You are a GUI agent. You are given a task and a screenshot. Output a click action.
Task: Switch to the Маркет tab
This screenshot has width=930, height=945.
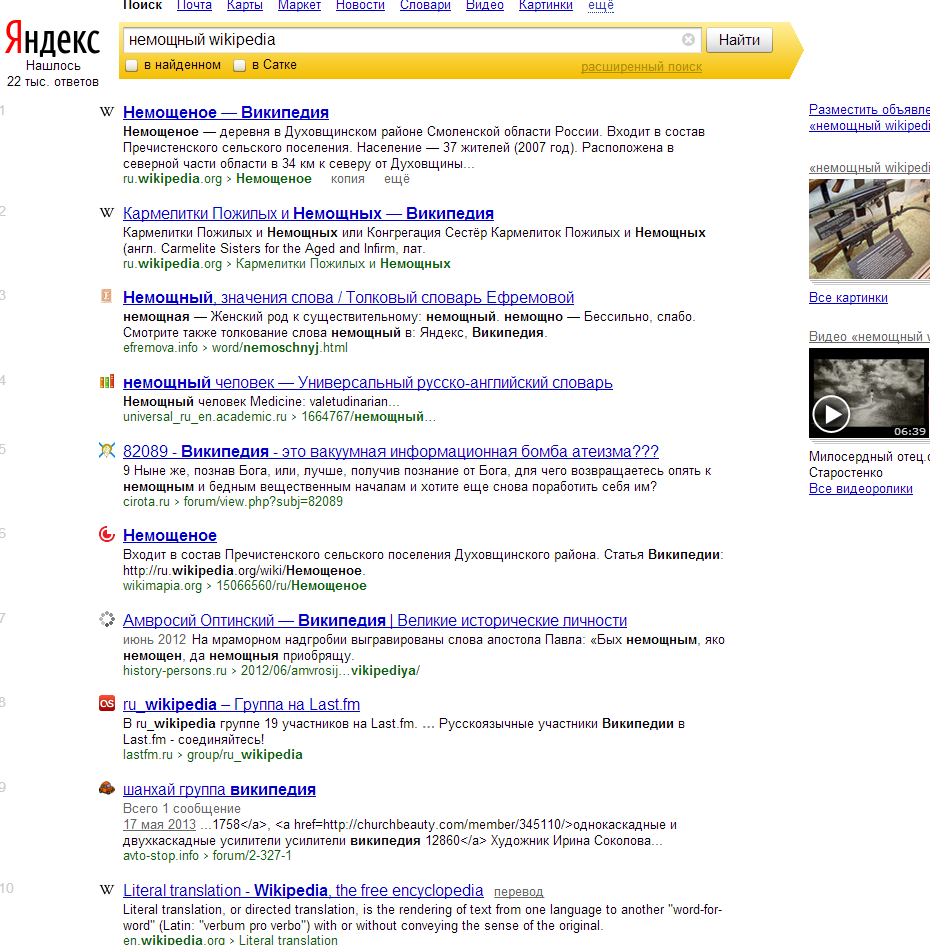click(x=299, y=5)
